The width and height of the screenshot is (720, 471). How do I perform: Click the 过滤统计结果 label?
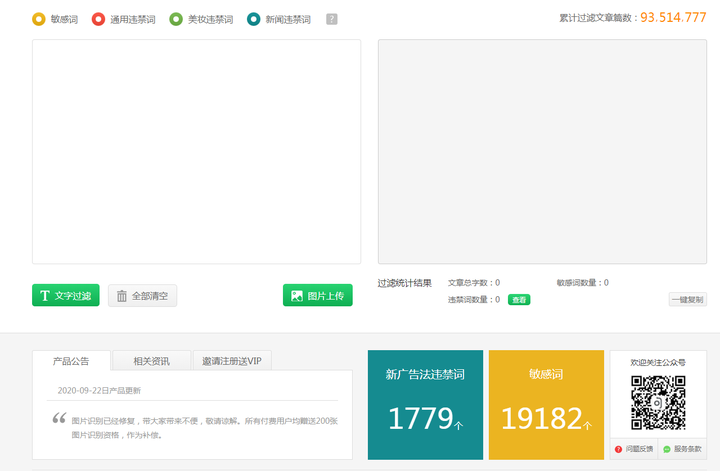pos(405,283)
